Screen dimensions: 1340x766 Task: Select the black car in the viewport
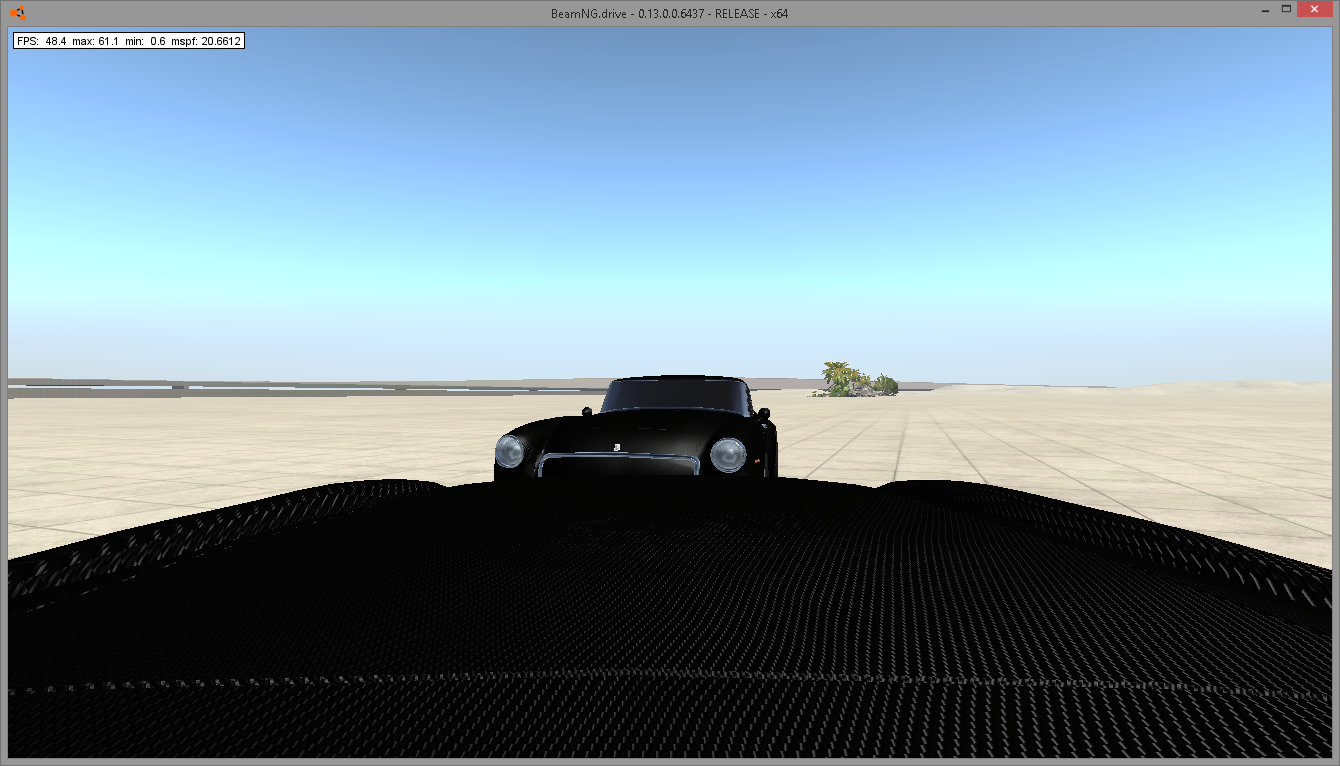[636, 427]
